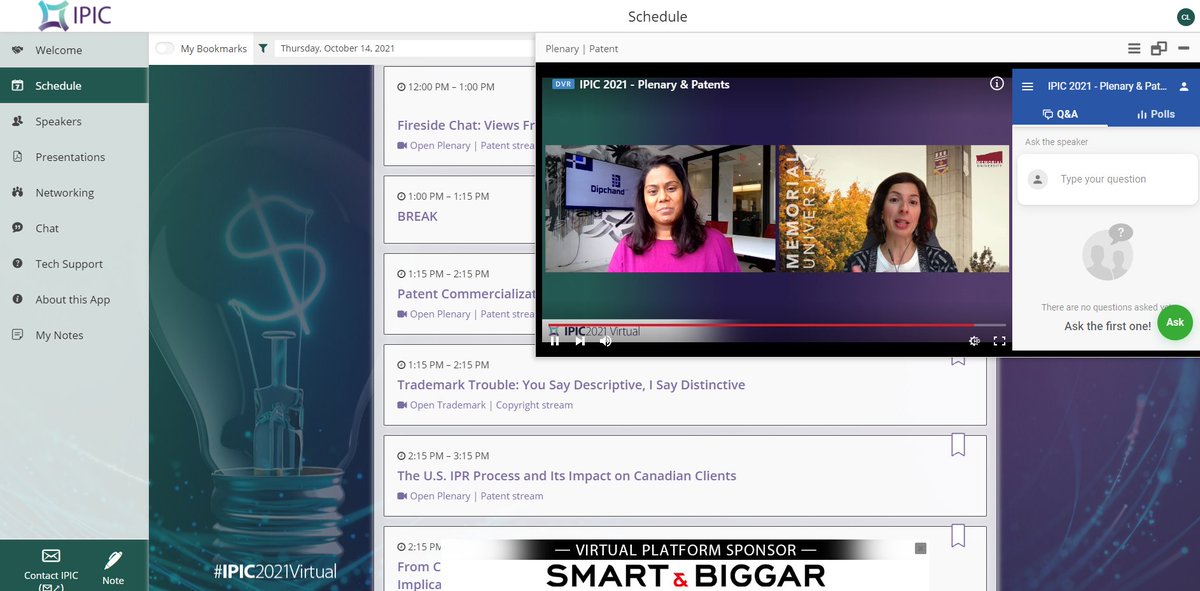The image size is (1200, 591).
Task: Select Schedule in the sidebar
Action: pos(74,86)
